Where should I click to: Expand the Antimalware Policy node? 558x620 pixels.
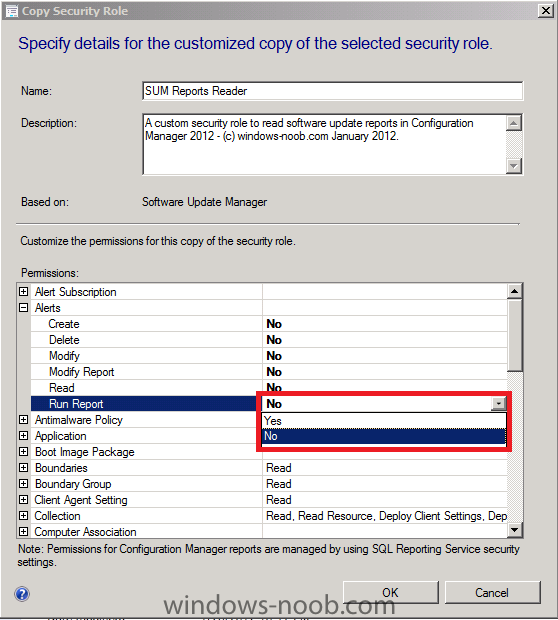(24, 420)
